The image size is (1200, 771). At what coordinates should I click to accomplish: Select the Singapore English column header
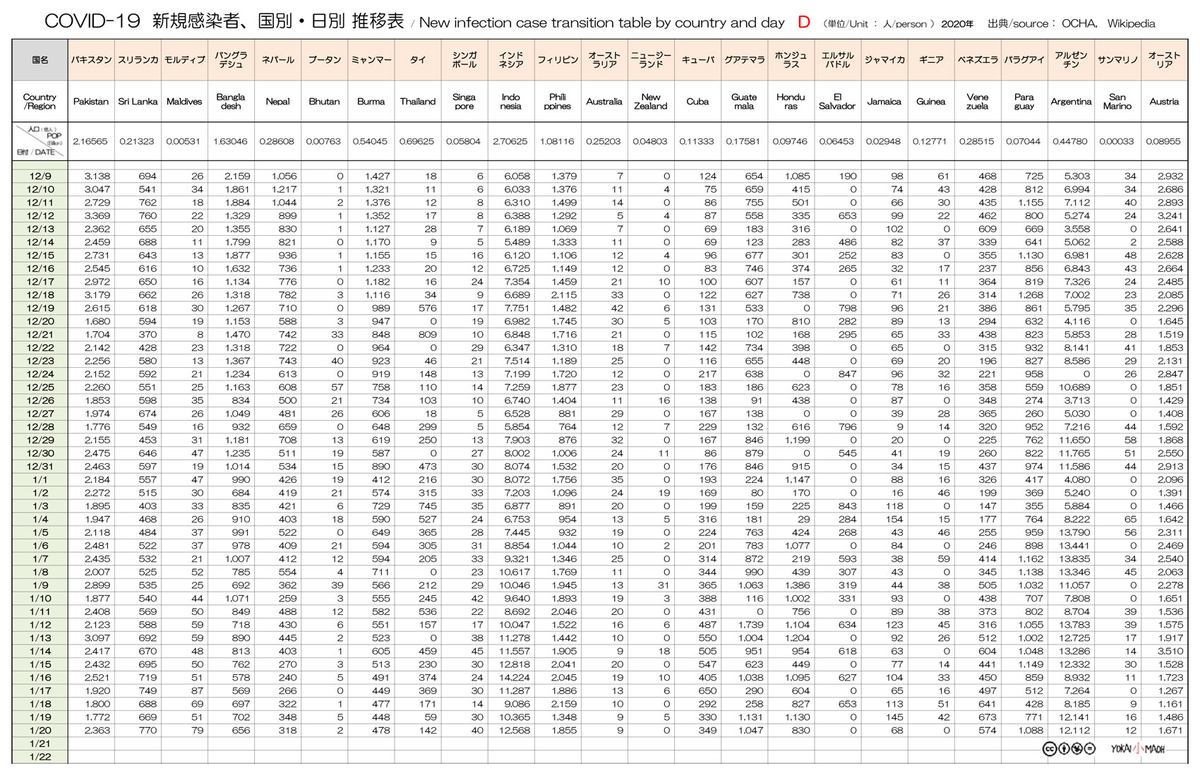click(464, 102)
